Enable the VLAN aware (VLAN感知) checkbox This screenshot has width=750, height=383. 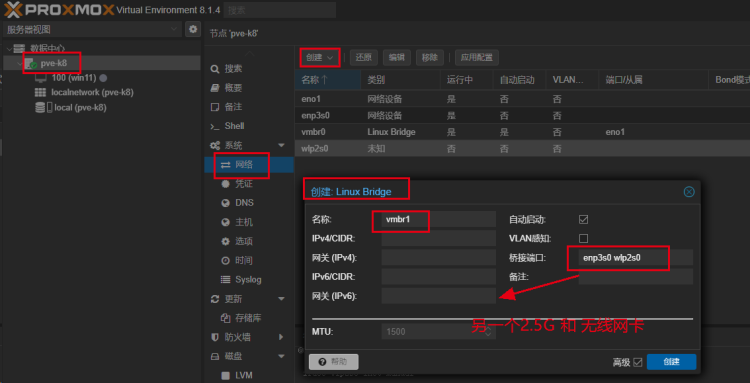[x=583, y=238]
